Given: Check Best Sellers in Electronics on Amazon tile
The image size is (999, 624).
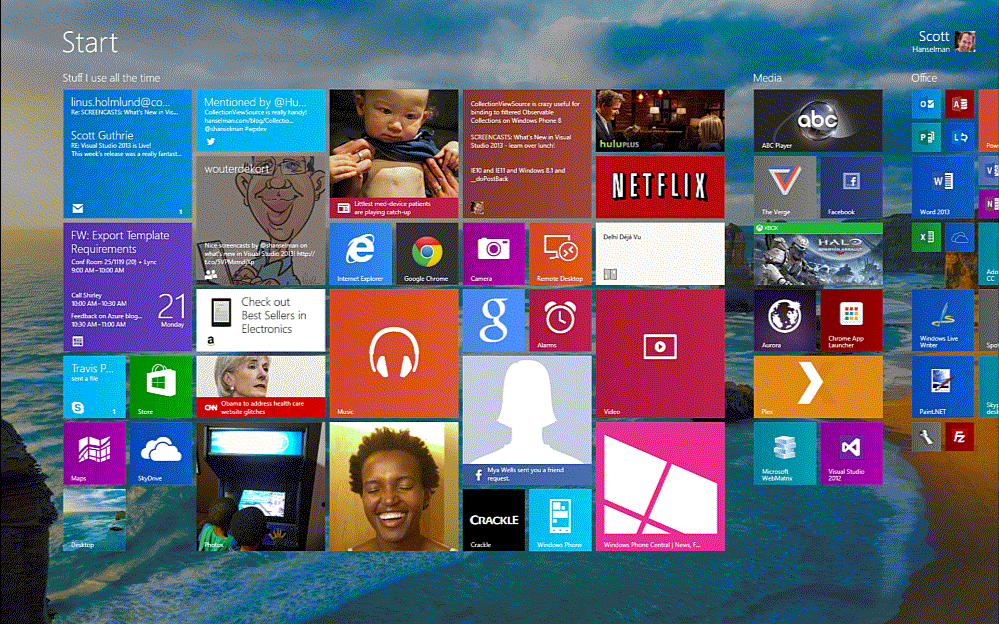Looking at the screenshot, I should point(260,319).
